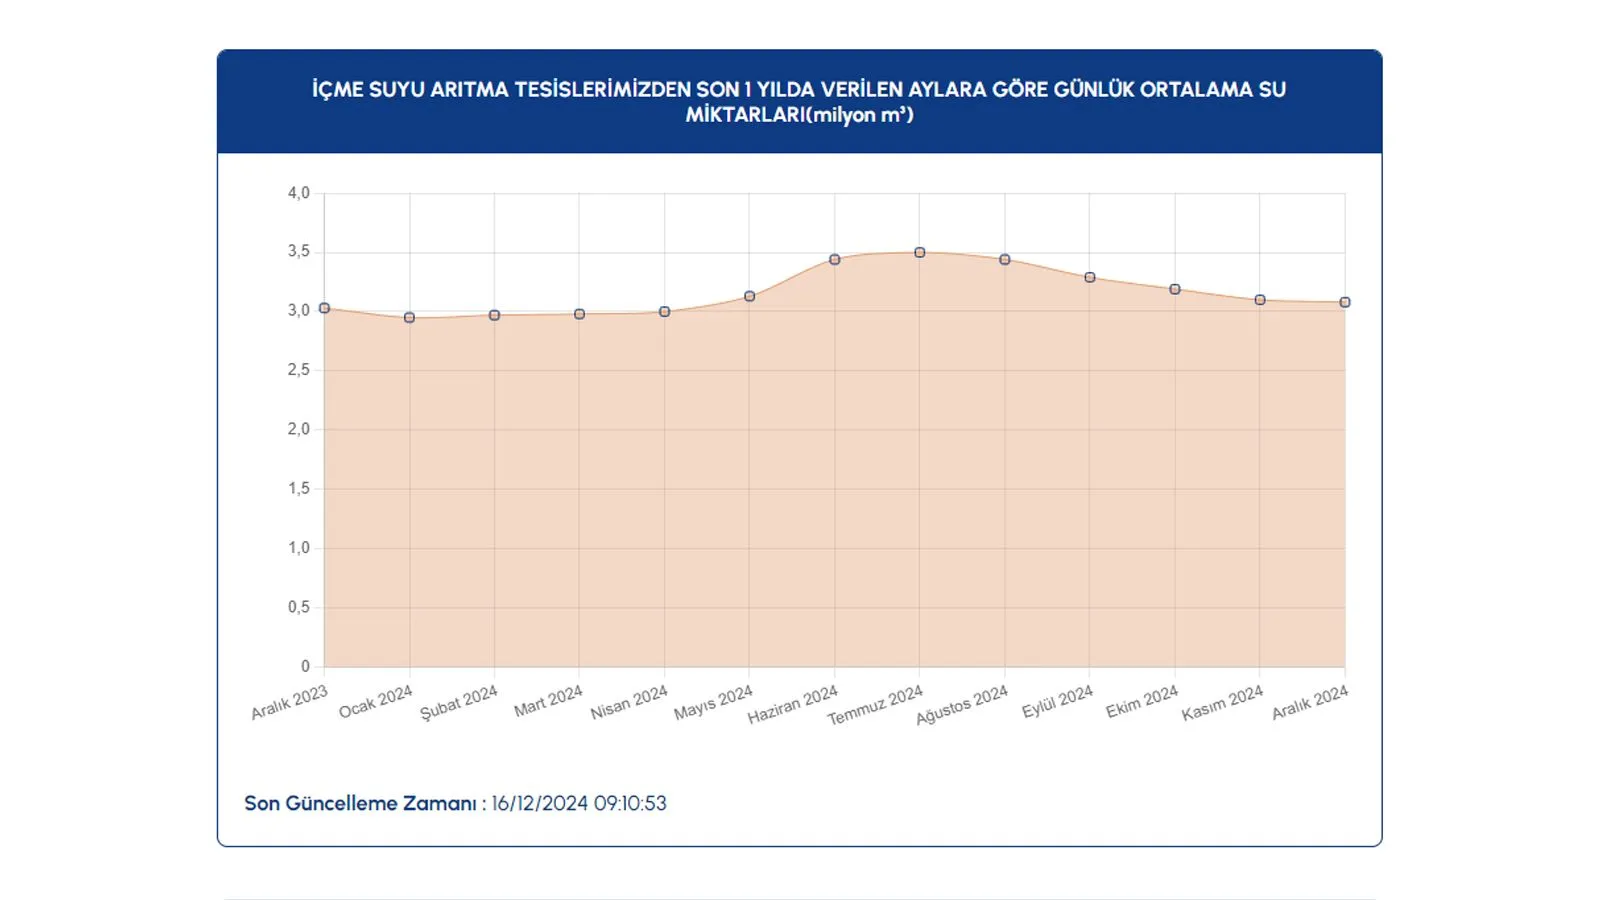The height and width of the screenshot is (900, 1600).
Task: Click the 'Şubat 2024' axis label
Action: coord(458,702)
